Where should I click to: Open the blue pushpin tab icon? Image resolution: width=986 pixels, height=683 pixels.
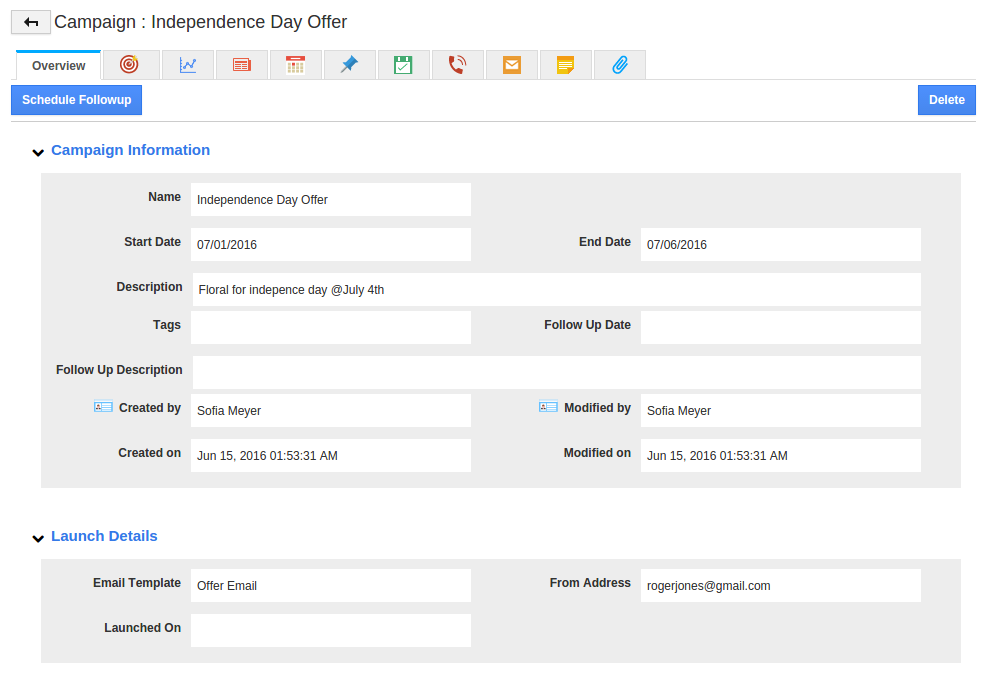click(350, 65)
